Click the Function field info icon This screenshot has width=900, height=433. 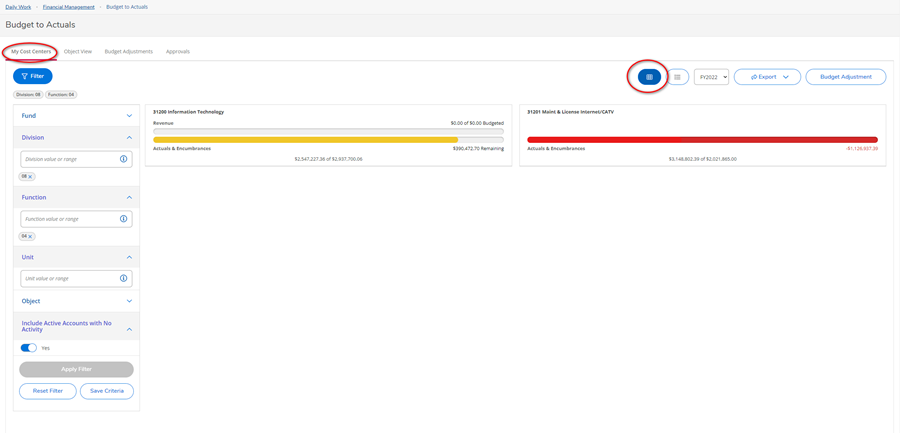[124, 219]
